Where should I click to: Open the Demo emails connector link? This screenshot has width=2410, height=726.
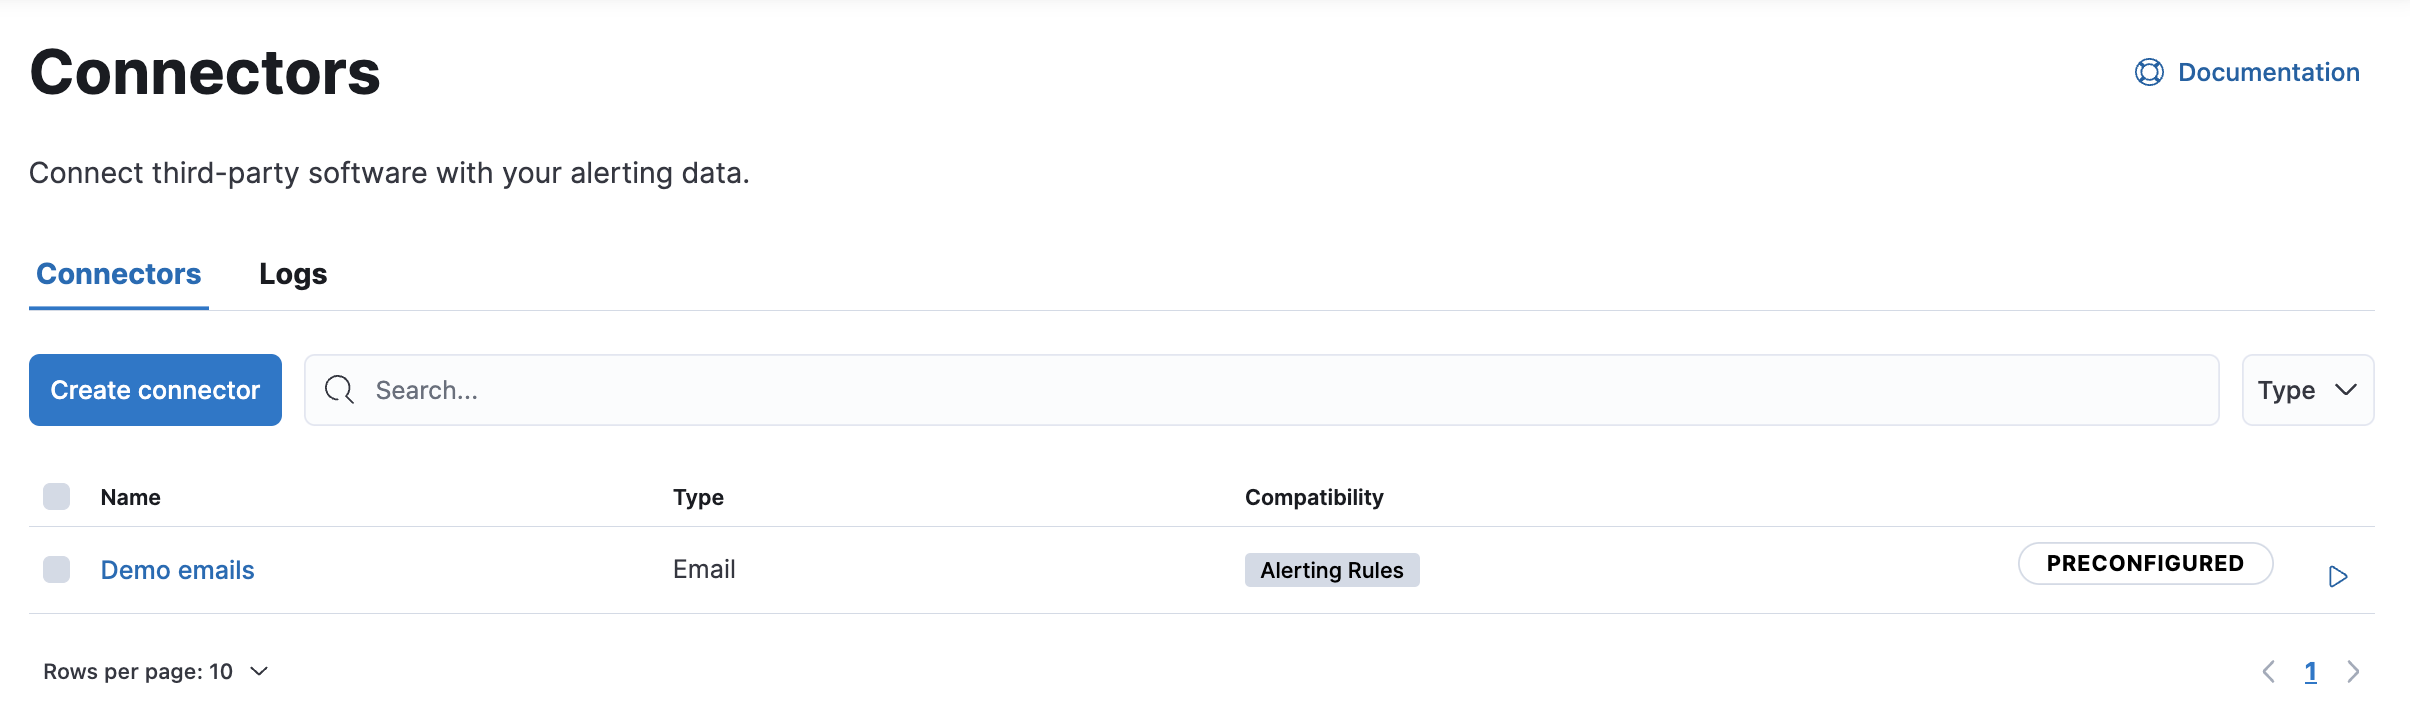178,570
